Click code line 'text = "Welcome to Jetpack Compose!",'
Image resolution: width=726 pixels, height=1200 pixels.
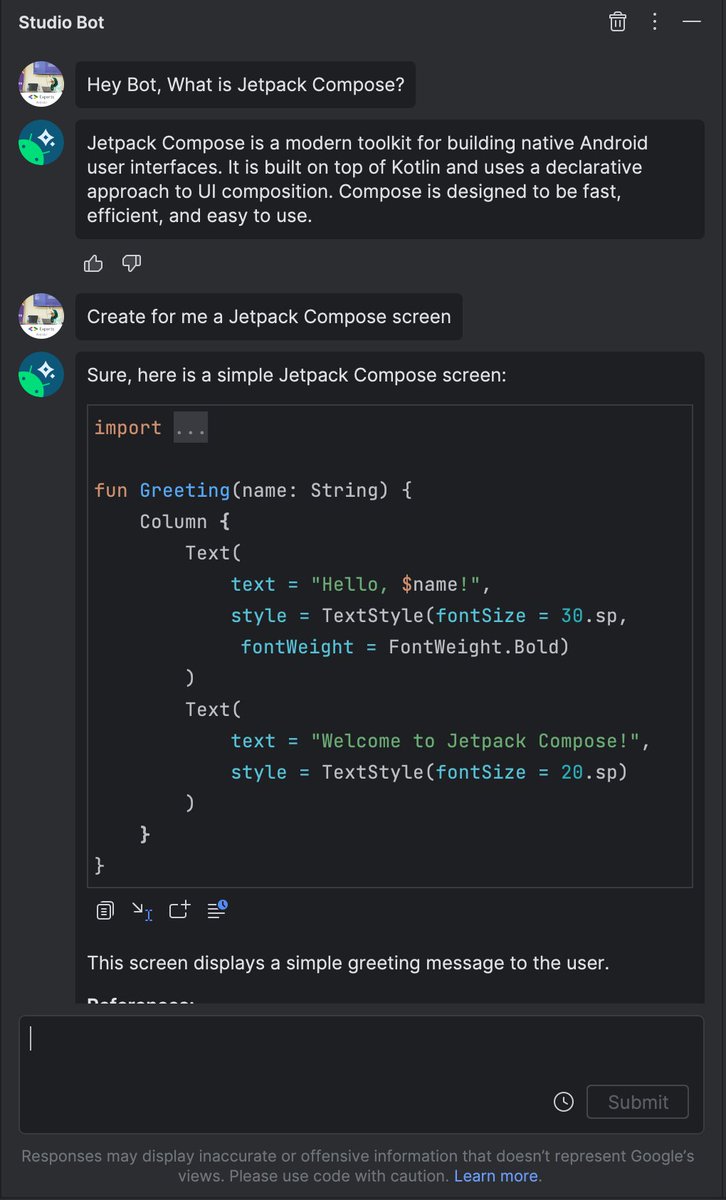tap(441, 741)
